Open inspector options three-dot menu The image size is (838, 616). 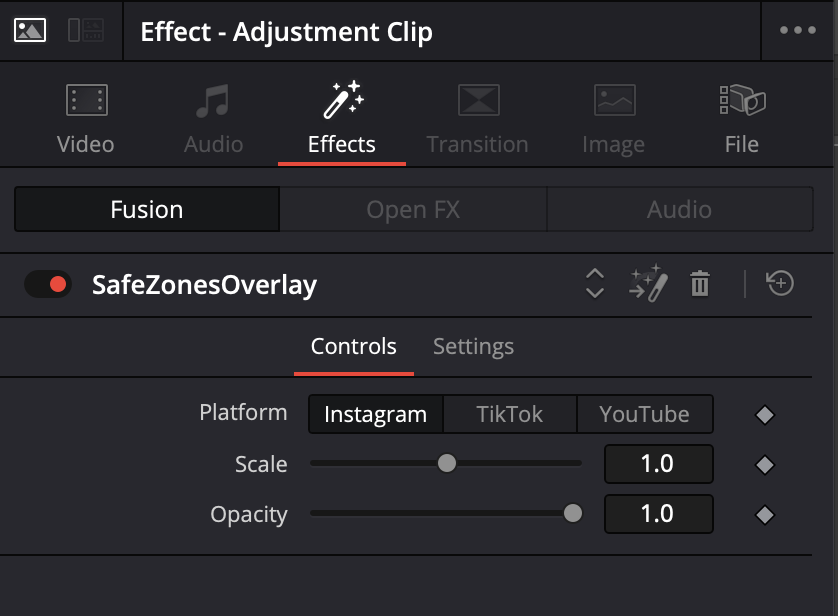(797, 30)
